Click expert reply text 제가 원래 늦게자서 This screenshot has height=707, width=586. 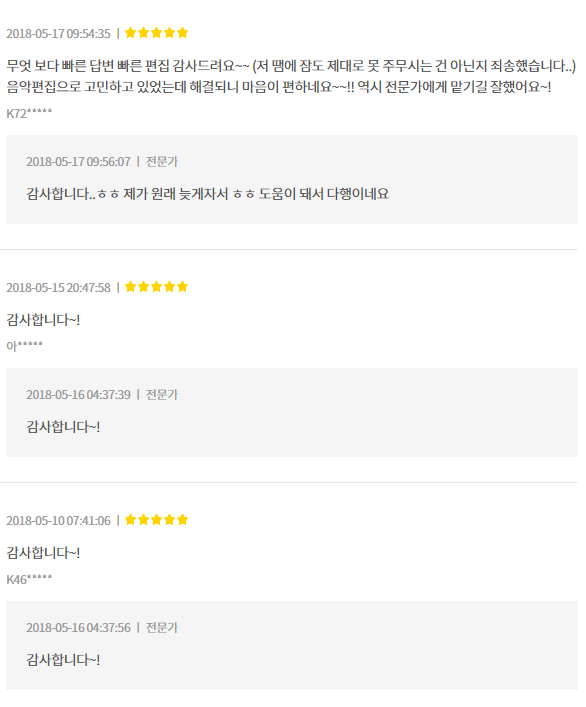[x=176, y=194]
